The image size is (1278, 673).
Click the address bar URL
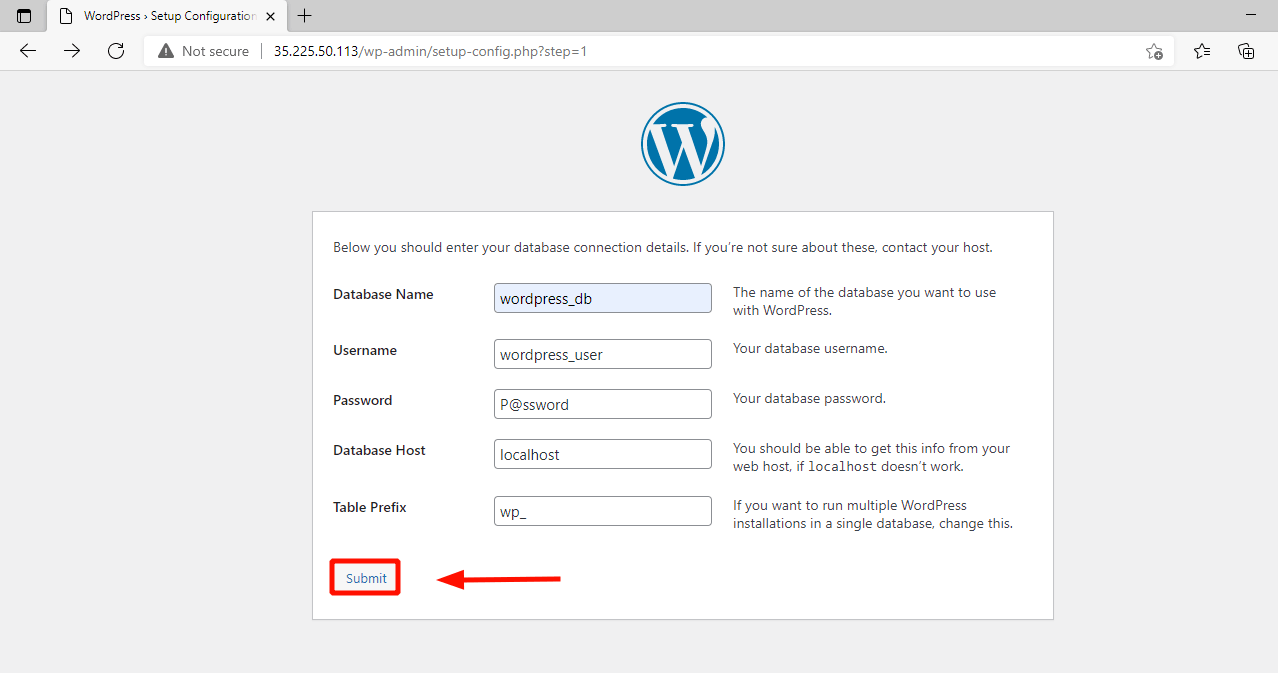430,51
